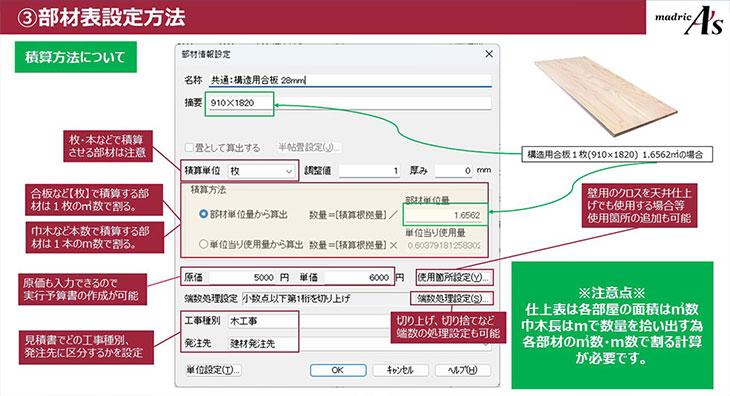
Task: Click the 名称 field 共通:構造用合板 28mm
Action: coord(350,80)
